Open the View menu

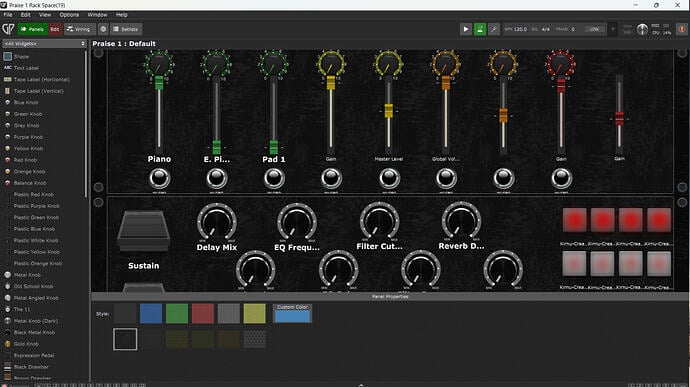tap(45, 15)
